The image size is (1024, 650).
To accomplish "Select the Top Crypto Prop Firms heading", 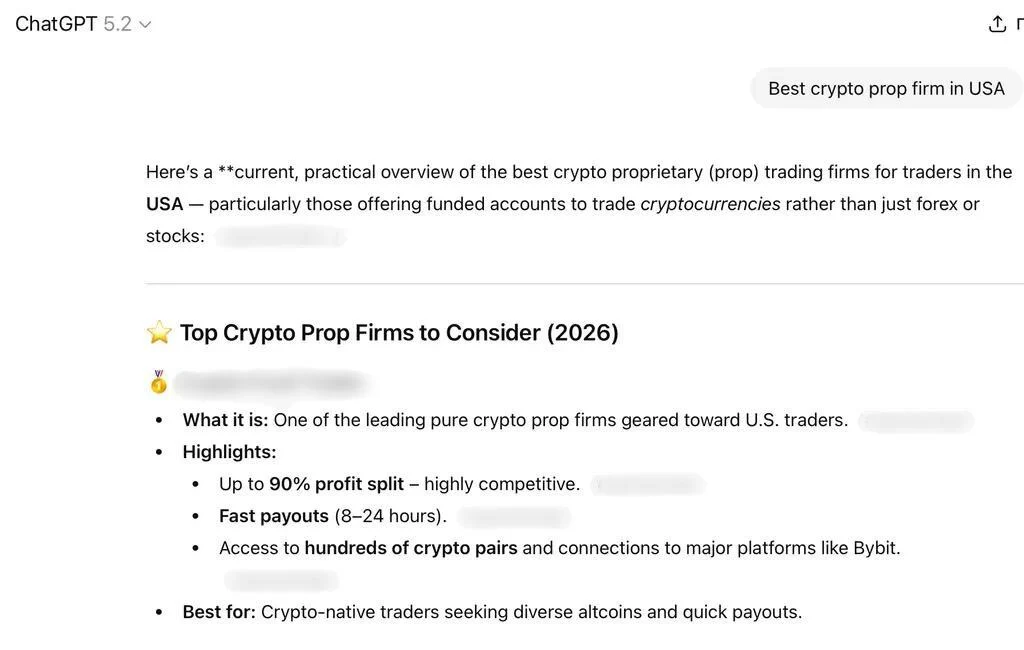I will 399,331.
